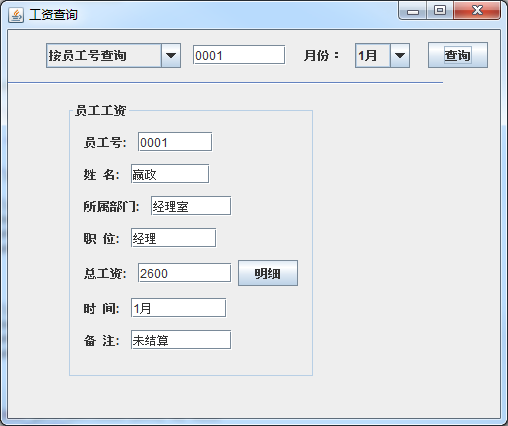Click the 明细 button
Image resolution: width=508 pixels, height=426 pixels.
point(268,273)
